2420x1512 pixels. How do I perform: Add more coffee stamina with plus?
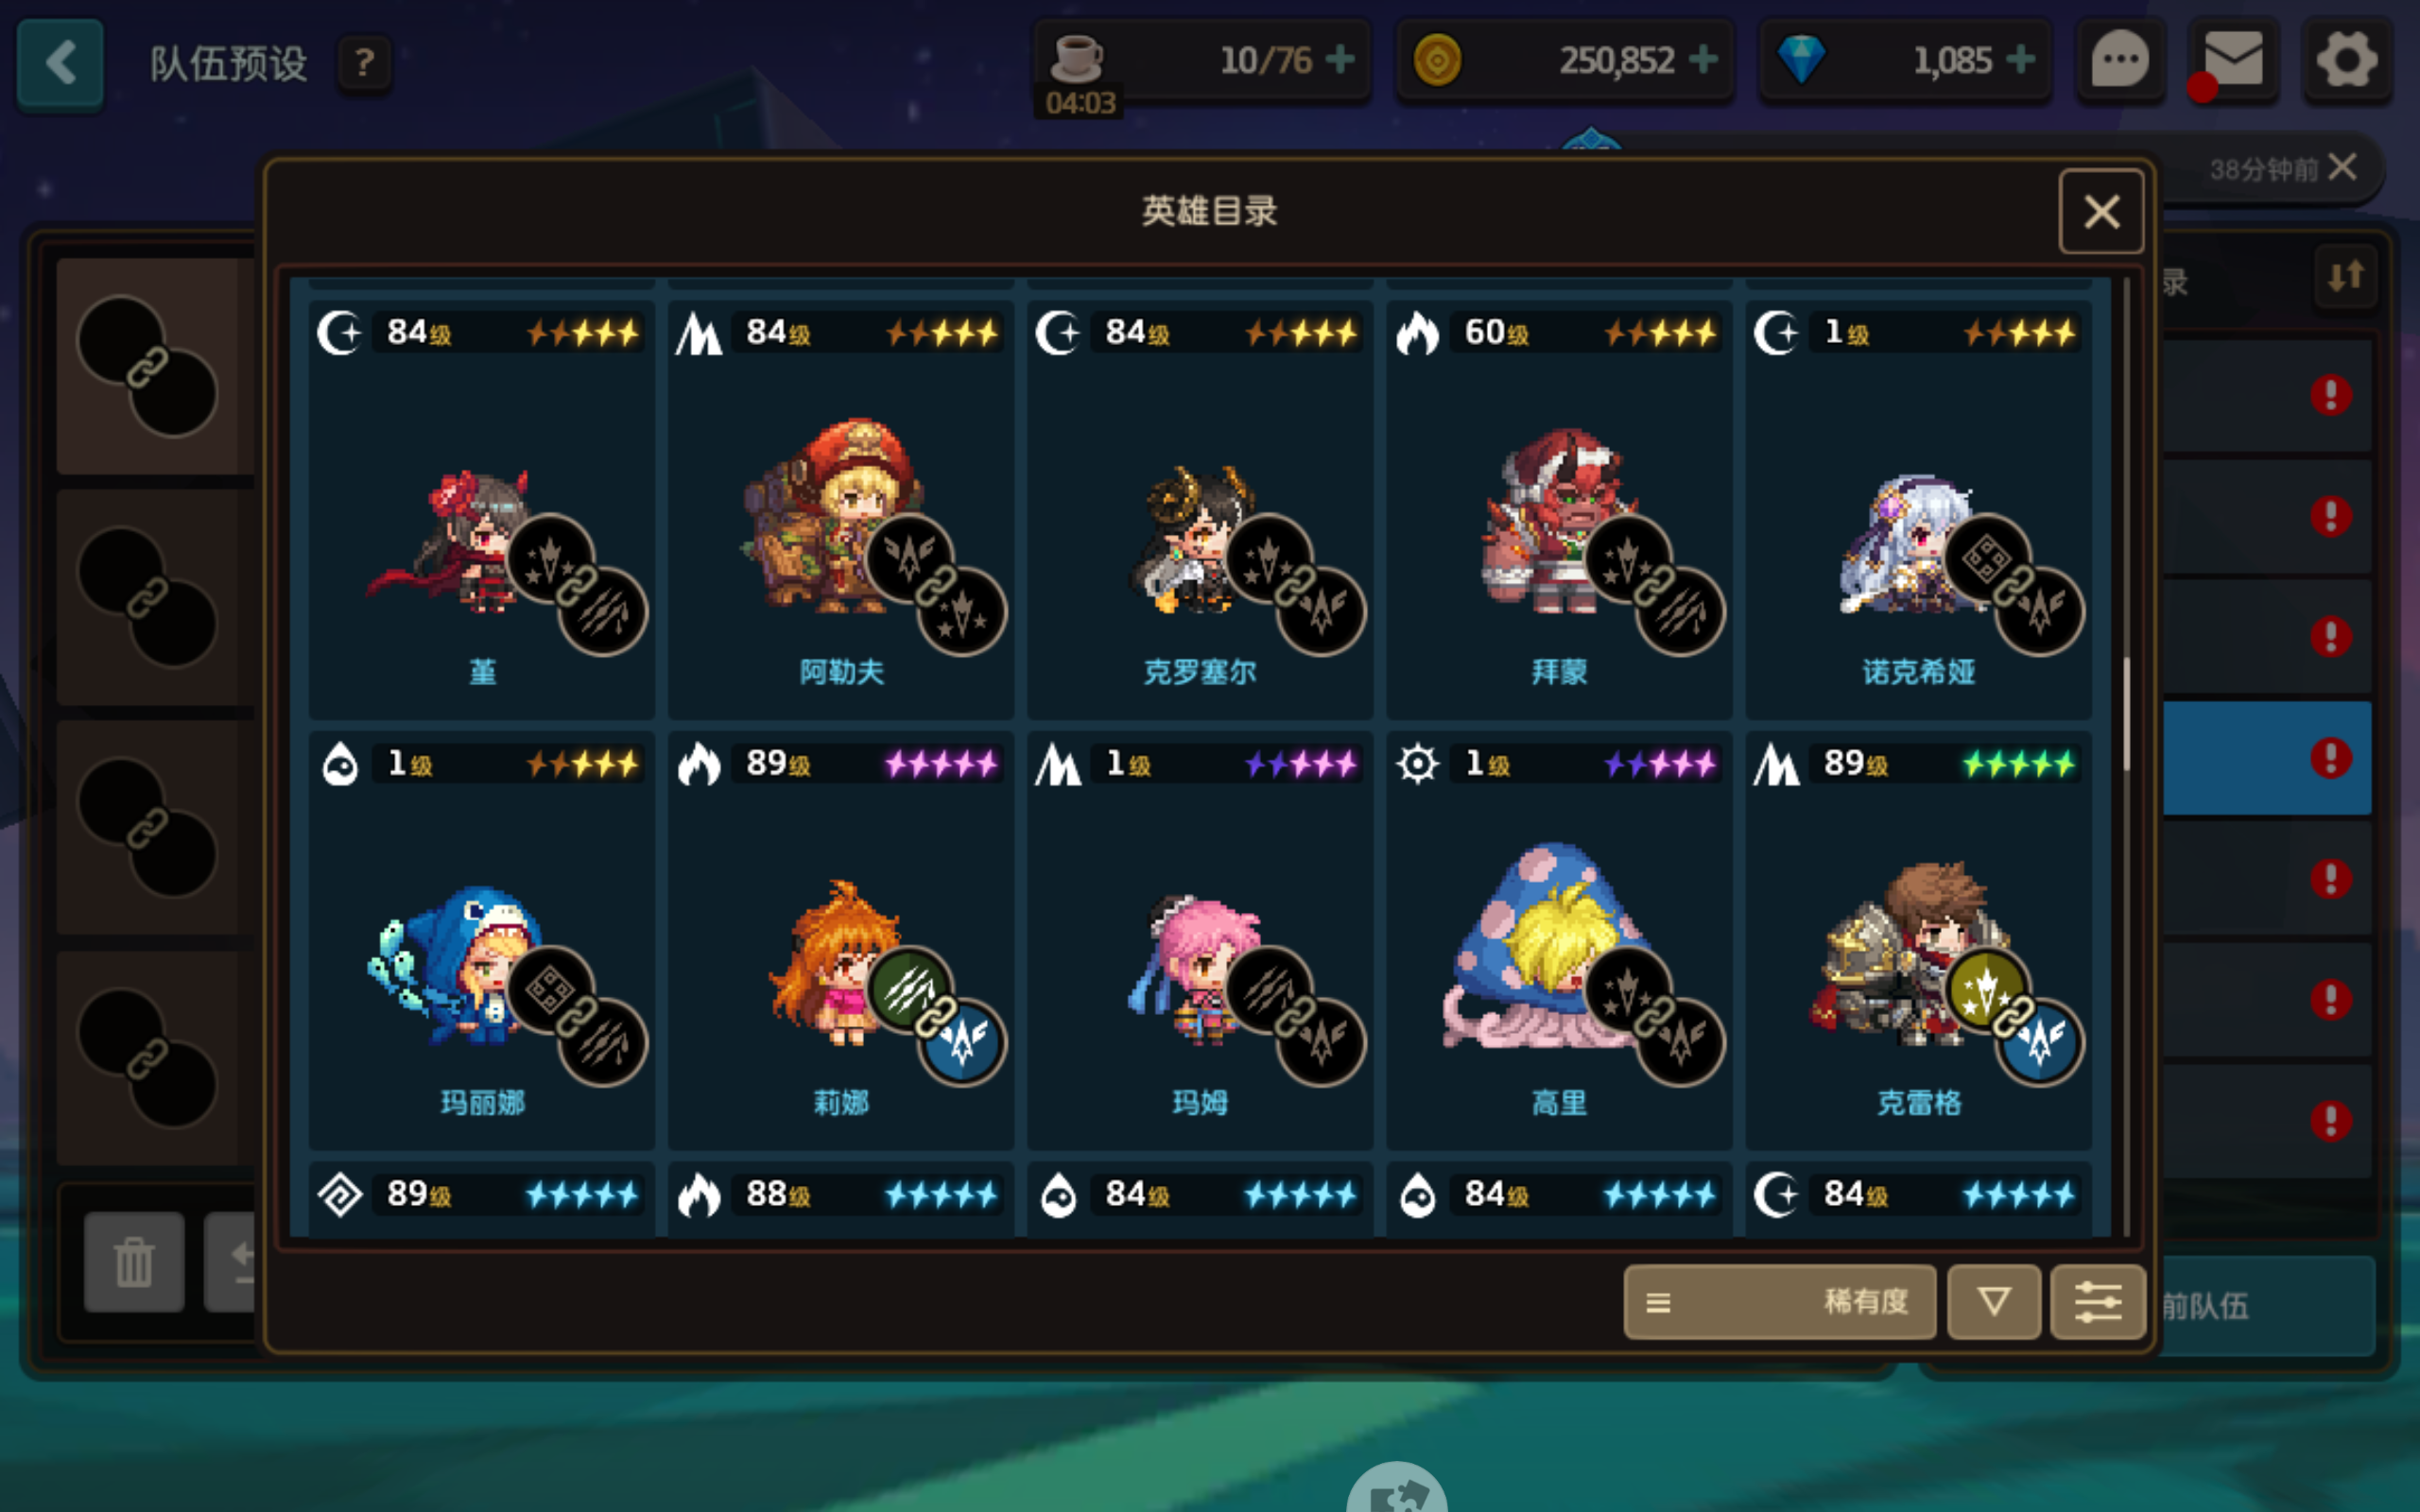[x=1340, y=60]
